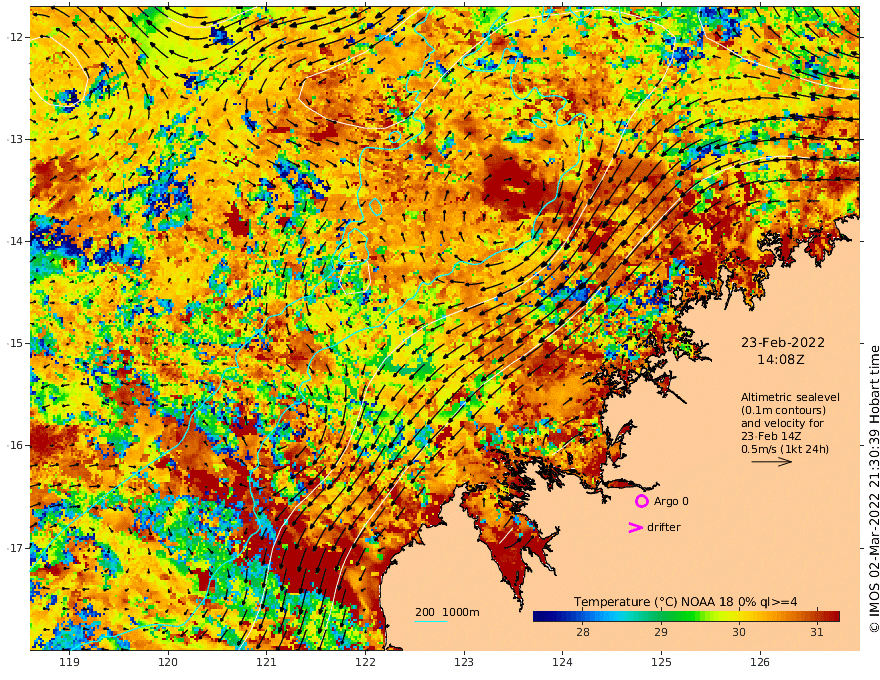880x680 pixels.
Task: Click the 'drifter' label
Action: point(664,527)
